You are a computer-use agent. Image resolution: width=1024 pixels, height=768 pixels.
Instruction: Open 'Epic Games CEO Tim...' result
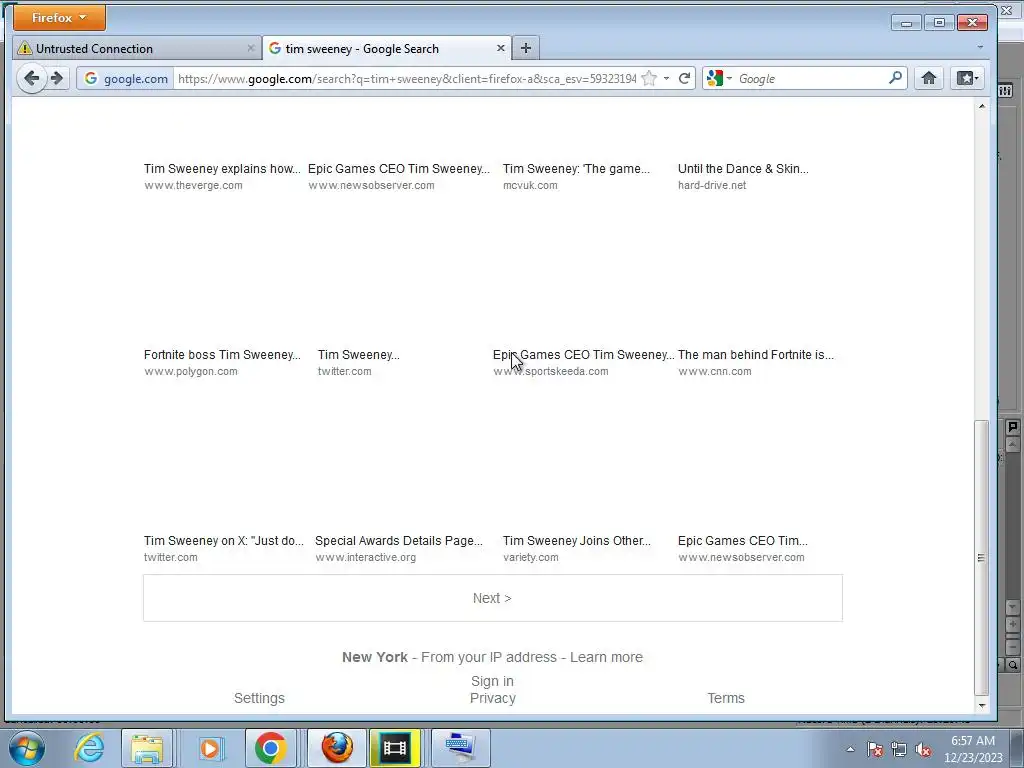(x=743, y=541)
